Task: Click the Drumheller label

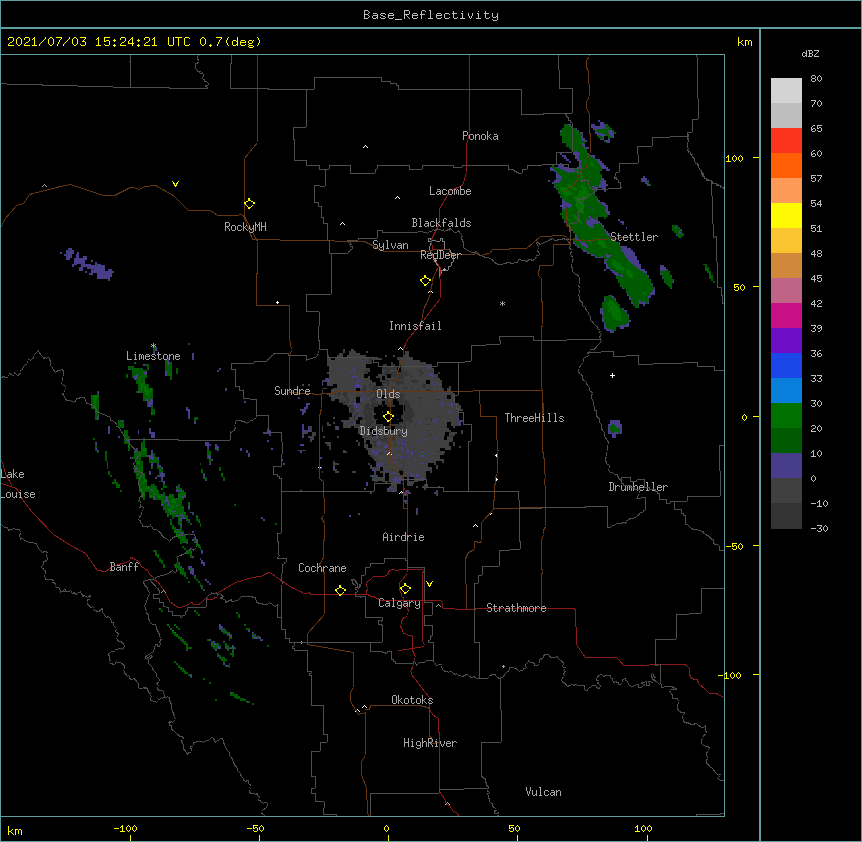Action: [x=638, y=487]
